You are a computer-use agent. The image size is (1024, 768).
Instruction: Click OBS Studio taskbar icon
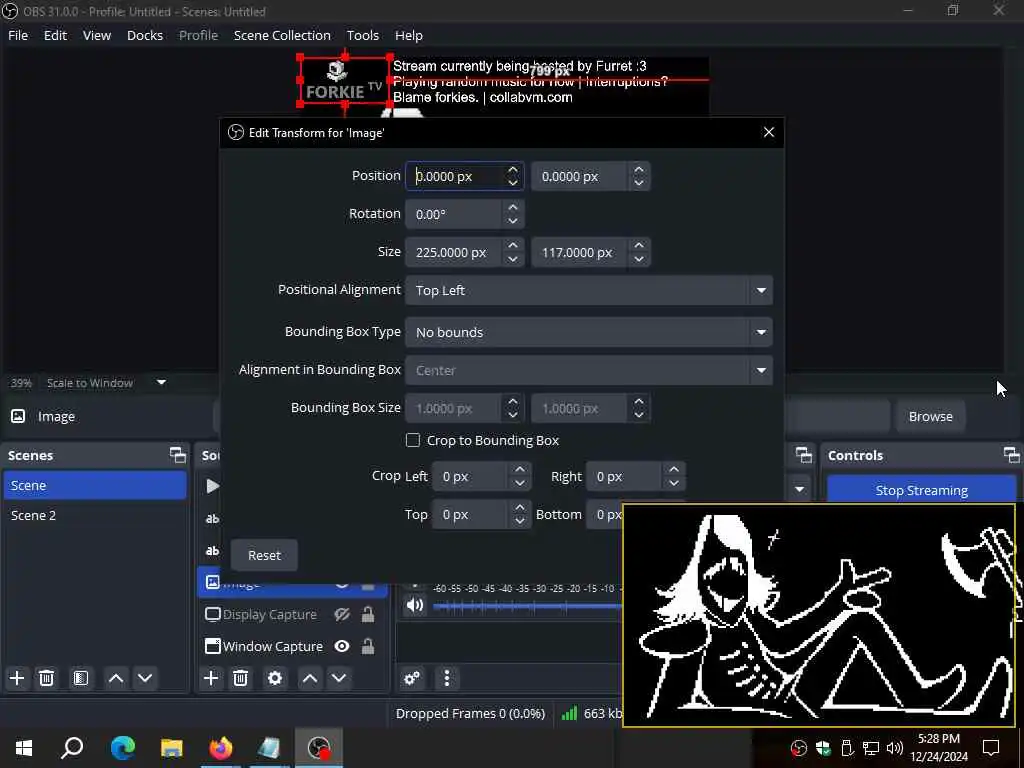319,748
